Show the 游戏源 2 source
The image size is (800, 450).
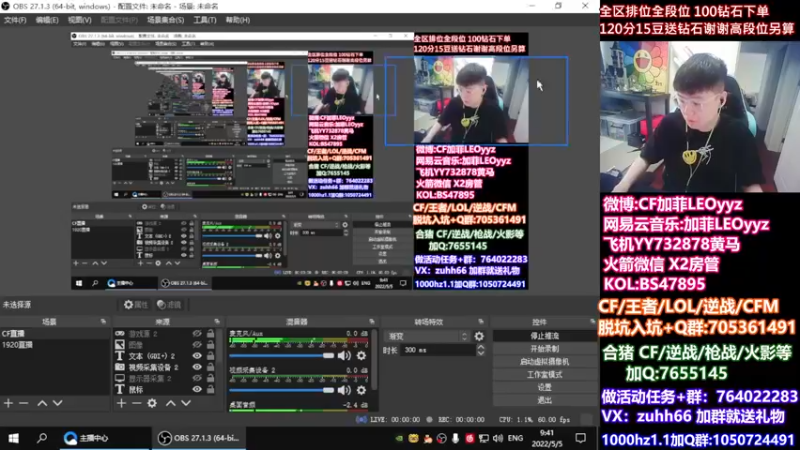coord(197,334)
